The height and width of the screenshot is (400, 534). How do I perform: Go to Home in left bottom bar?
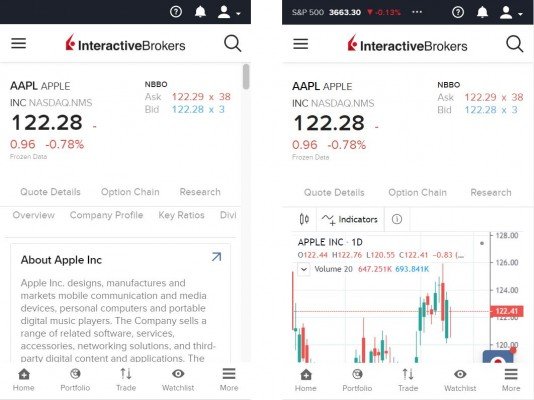pyautogui.click(x=23, y=380)
